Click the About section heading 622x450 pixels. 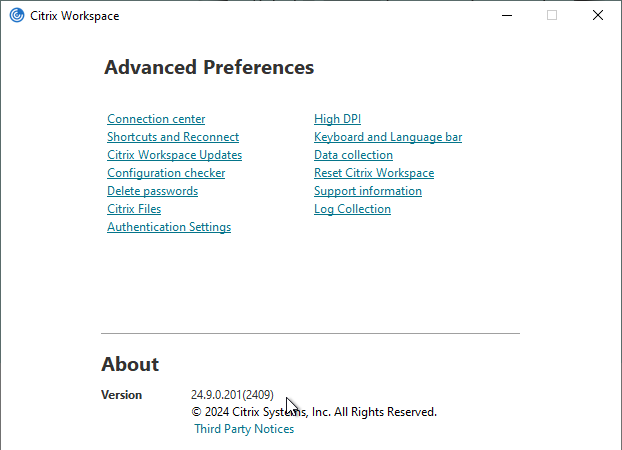point(130,364)
